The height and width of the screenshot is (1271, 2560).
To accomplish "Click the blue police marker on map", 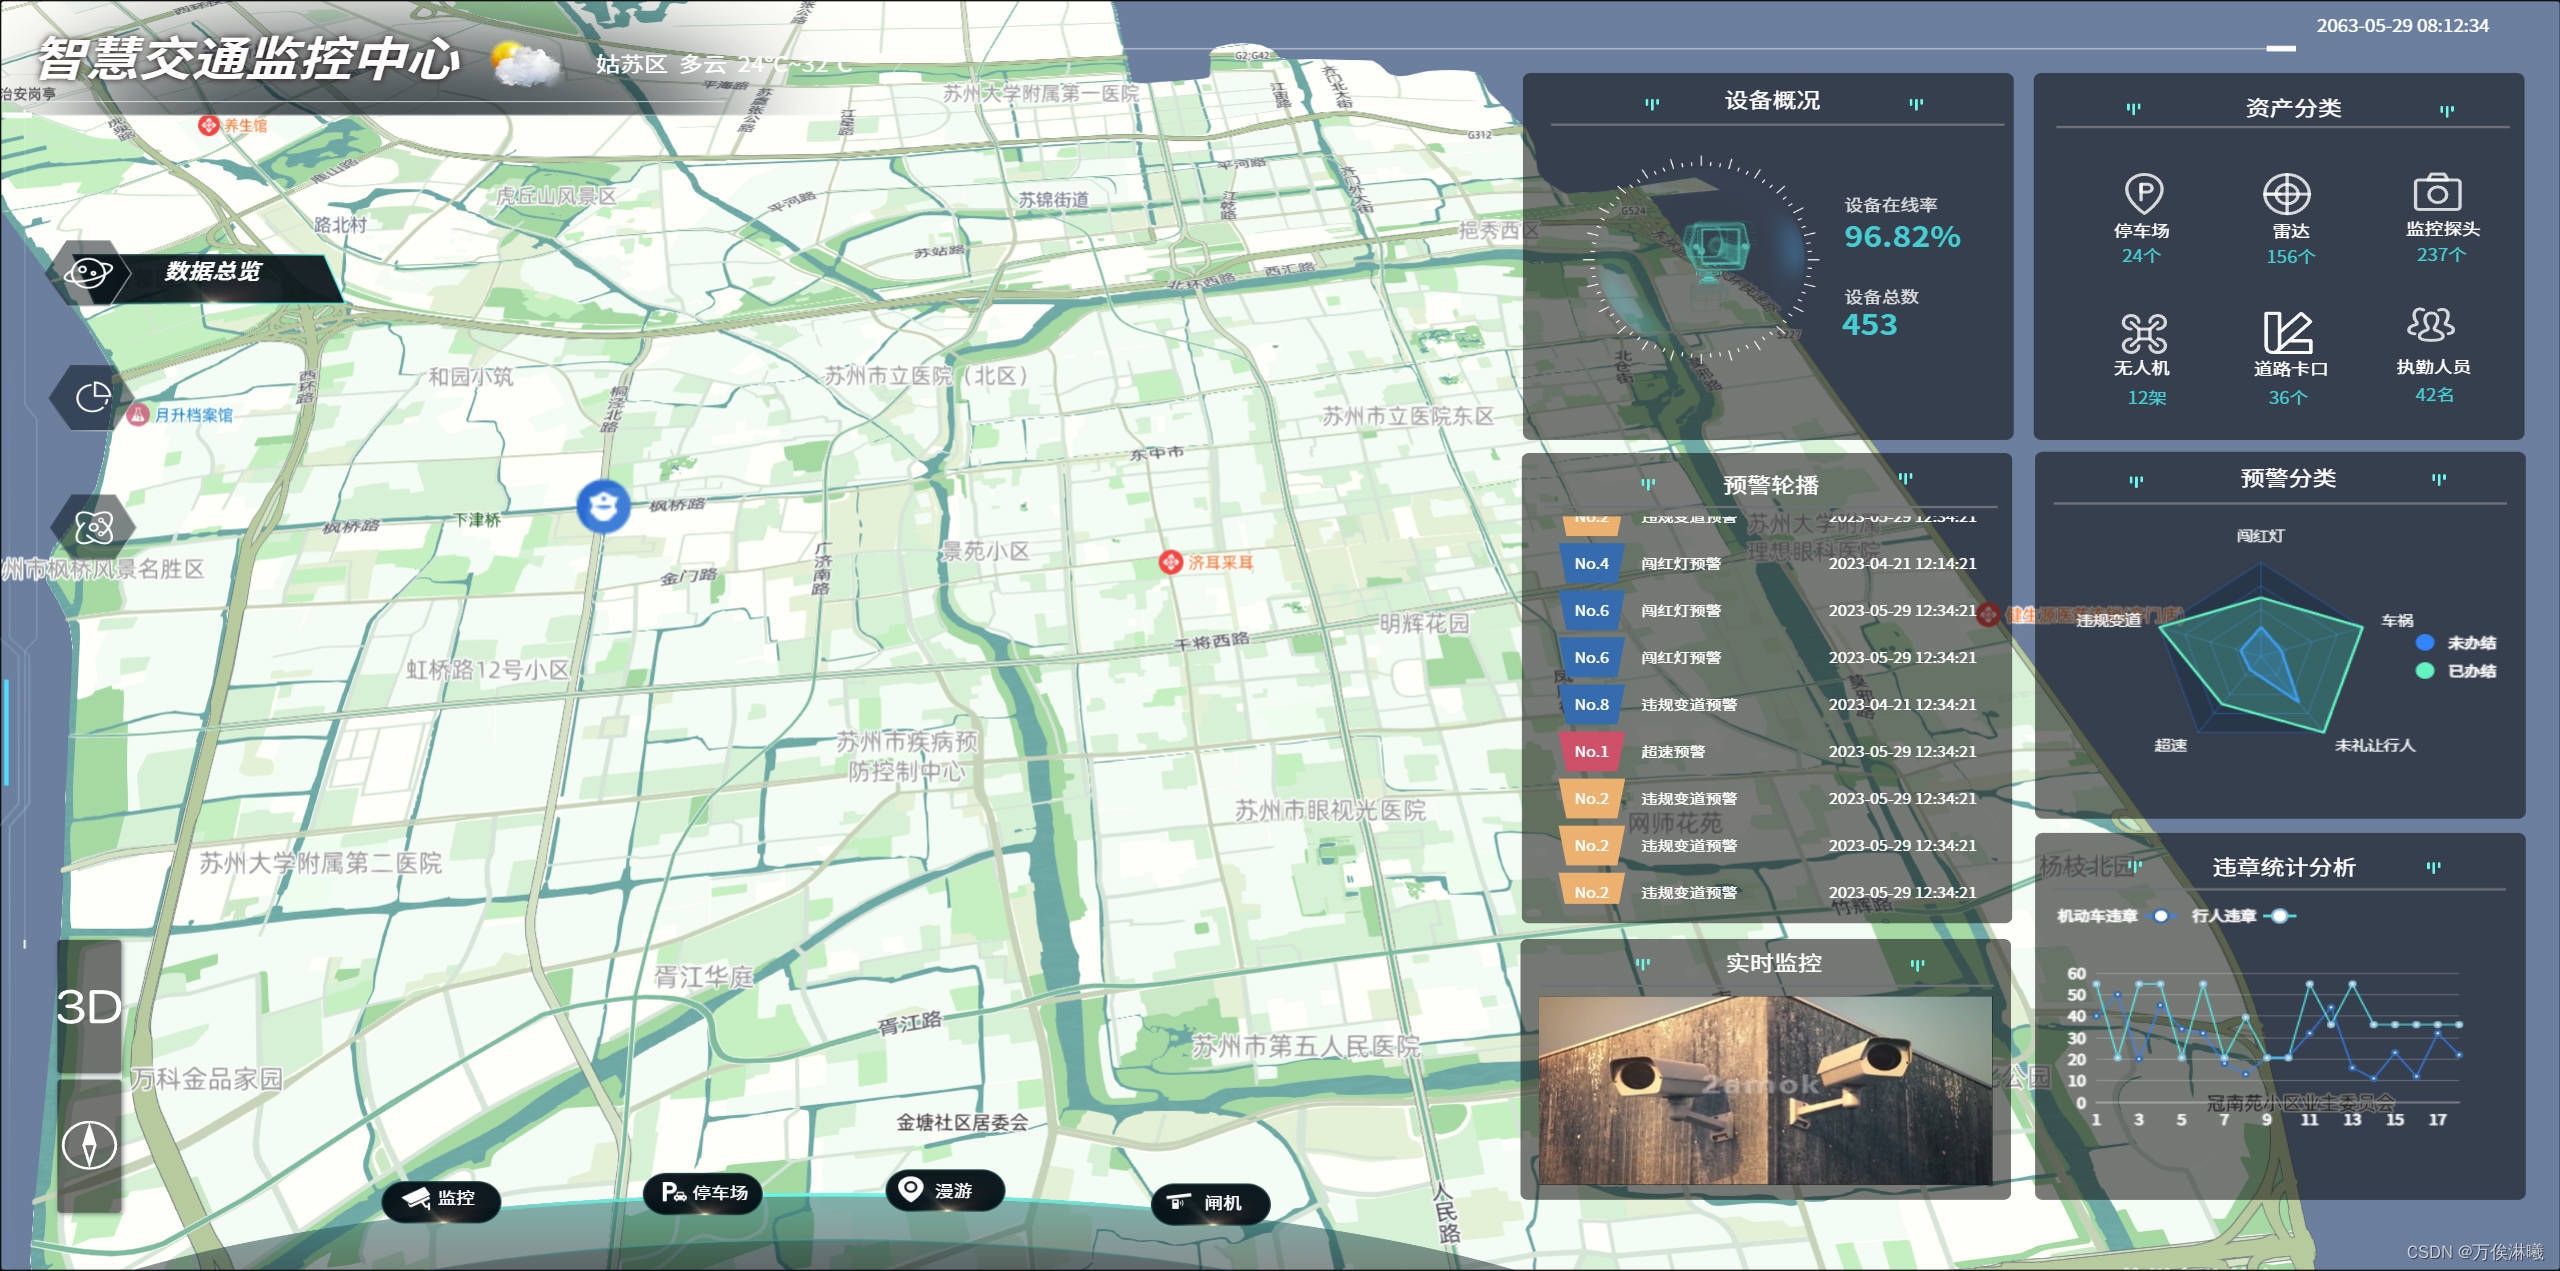I will click(x=603, y=506).
